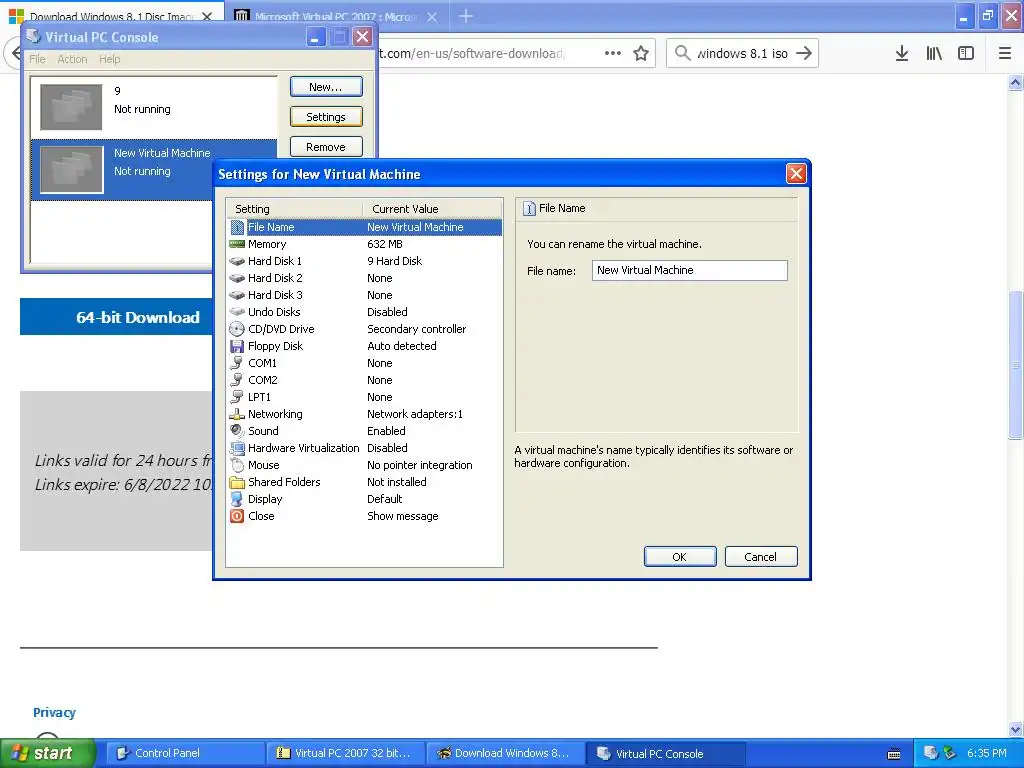Image resolution: width=1024 pixels, height=768 pixels.
Task: Click the Undo Disks icon
Action: [x=237, y=312]
